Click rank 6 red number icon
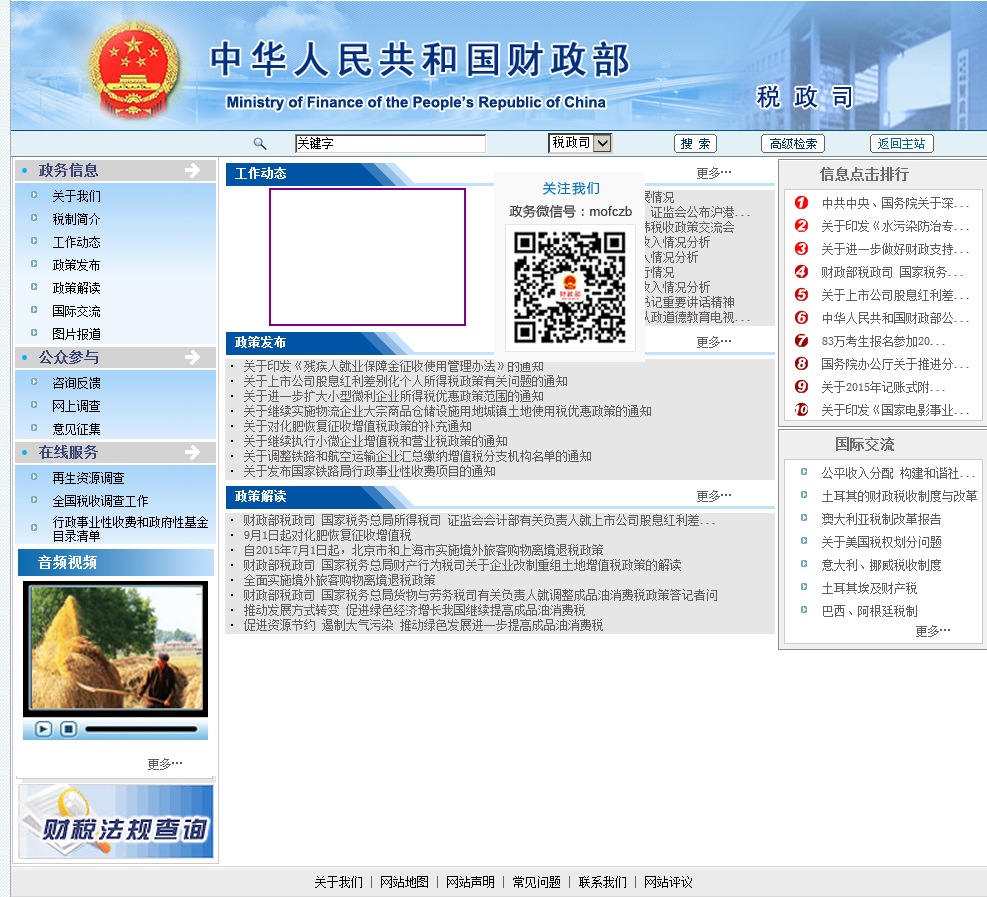This screenshot has height=897, width=987. click(x=801, y=318)
